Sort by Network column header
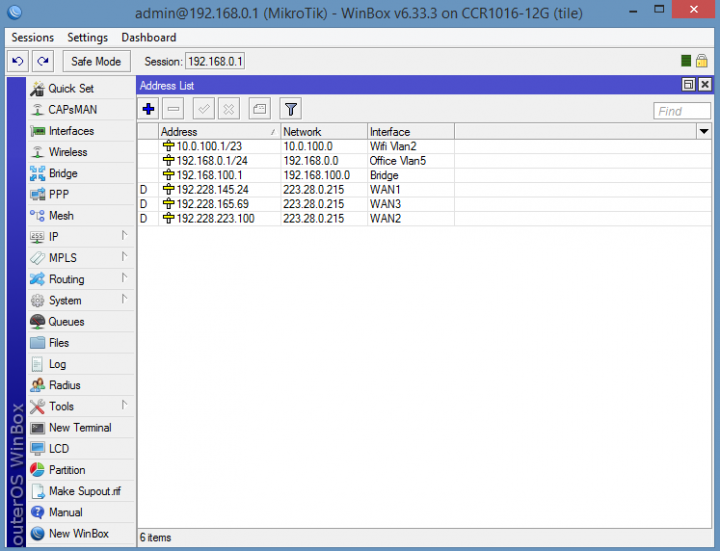 point(324,132)
